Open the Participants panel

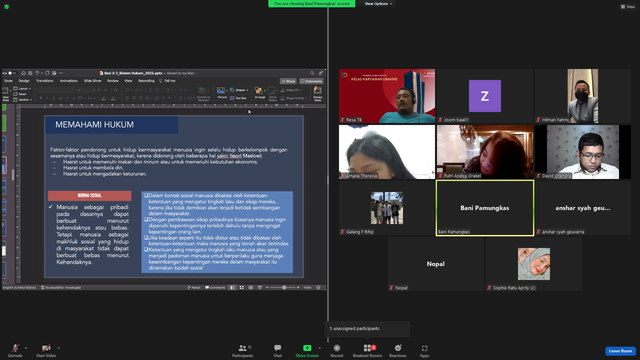click(242, 350)
